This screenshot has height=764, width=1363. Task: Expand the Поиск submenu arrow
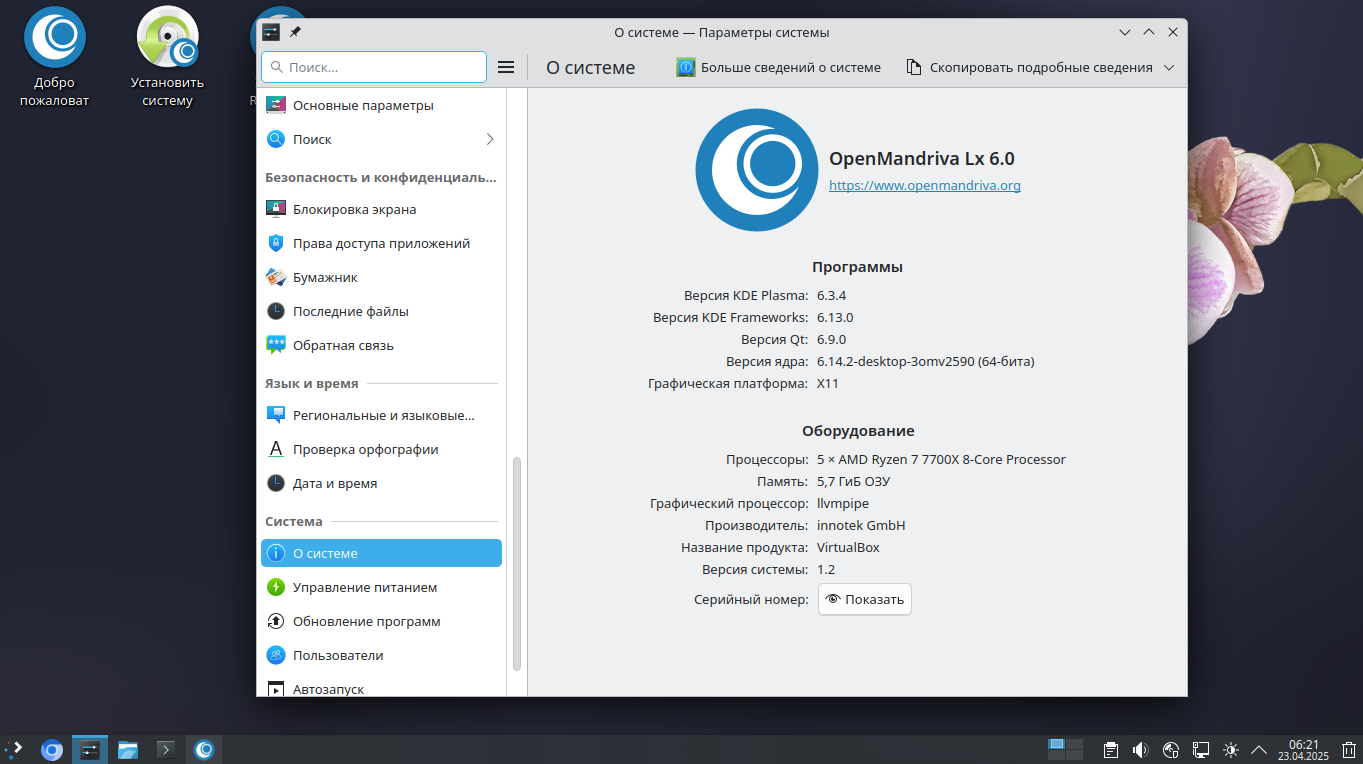coord(490,139)
